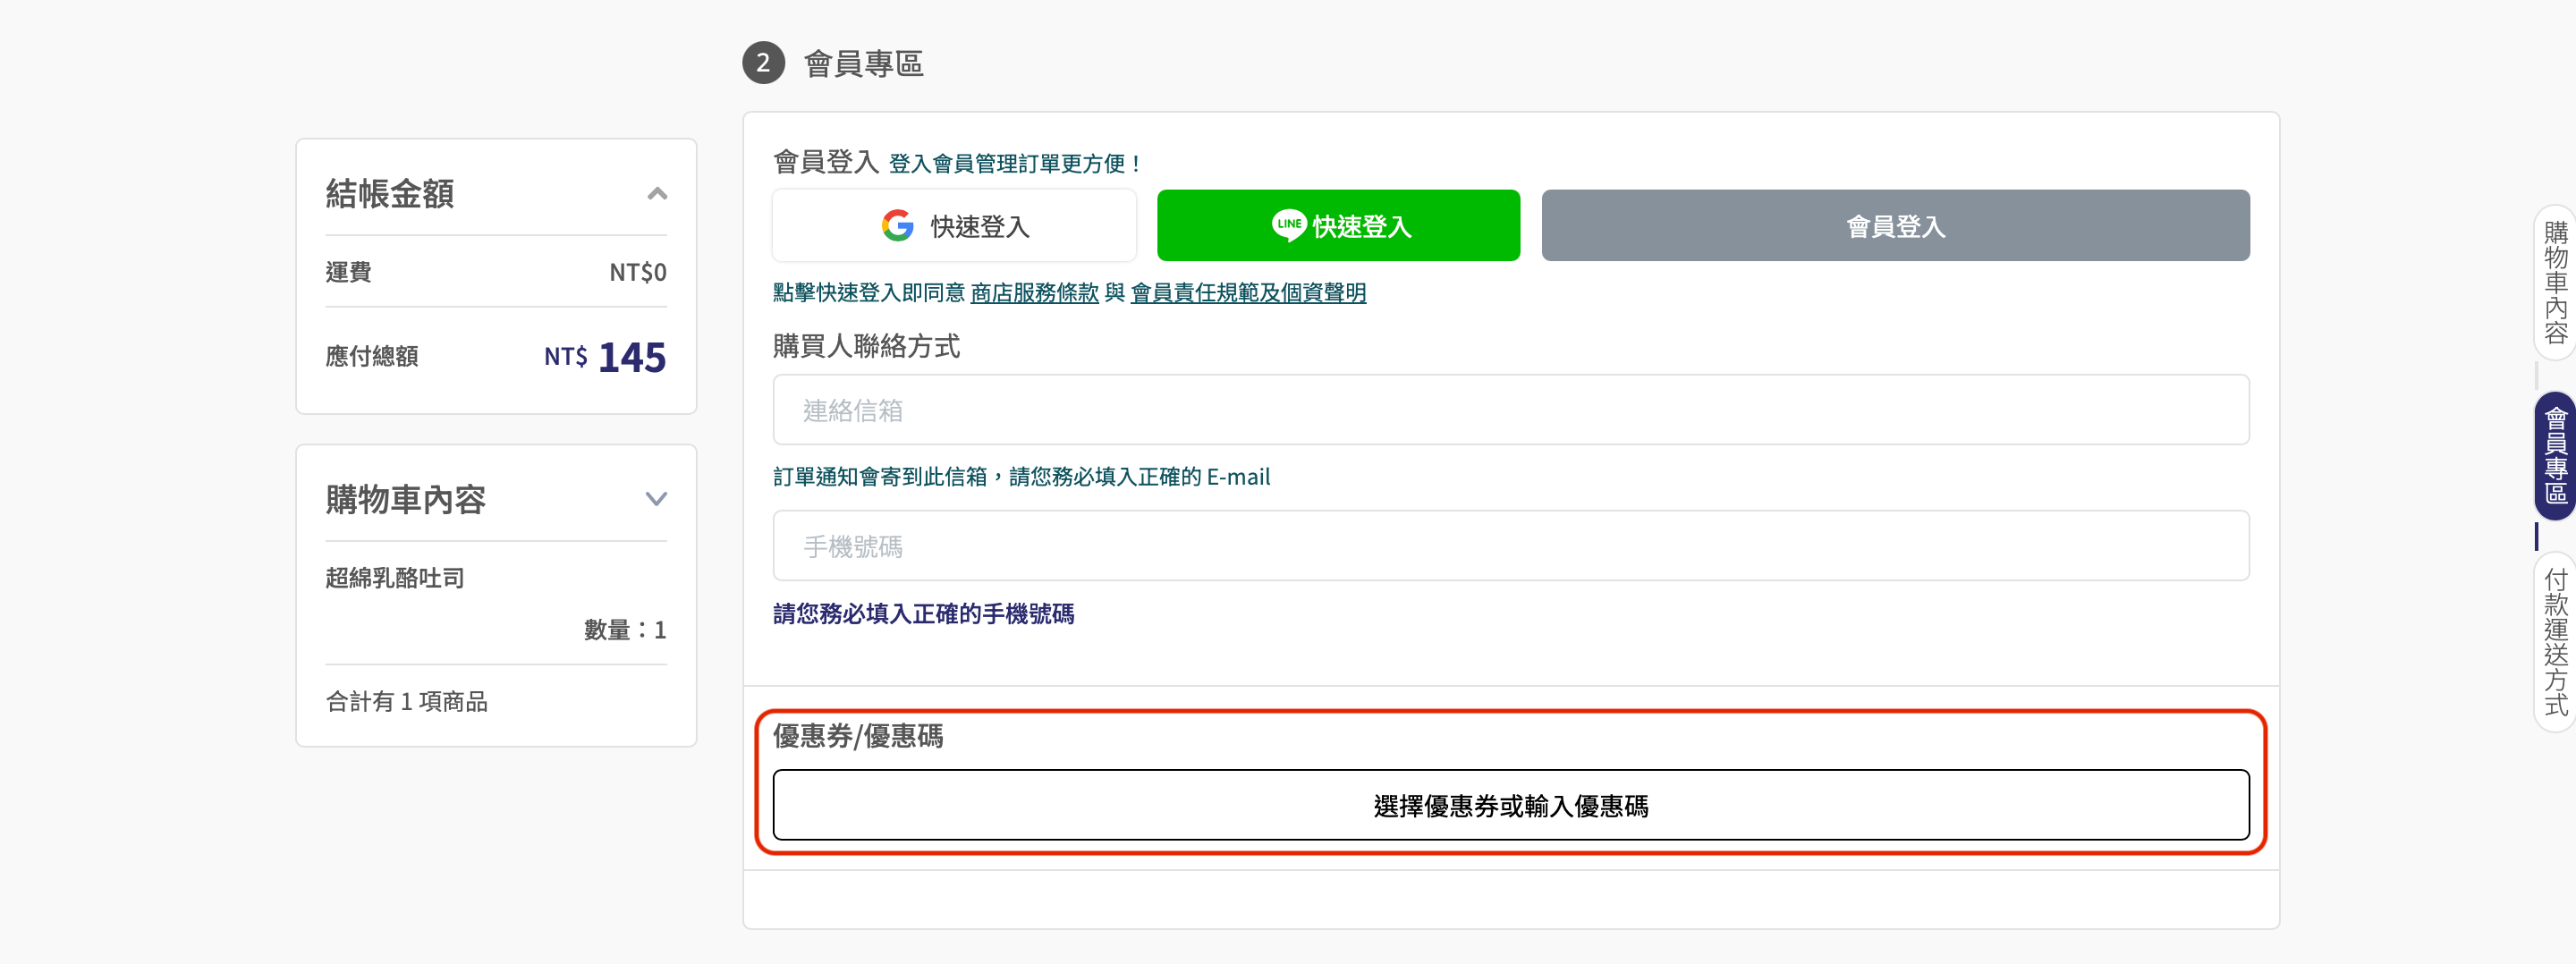The image size is (2576, 964).
Task: Open 會員責任規範及個資聲明 link
Action: click(x=1247, y=293)
